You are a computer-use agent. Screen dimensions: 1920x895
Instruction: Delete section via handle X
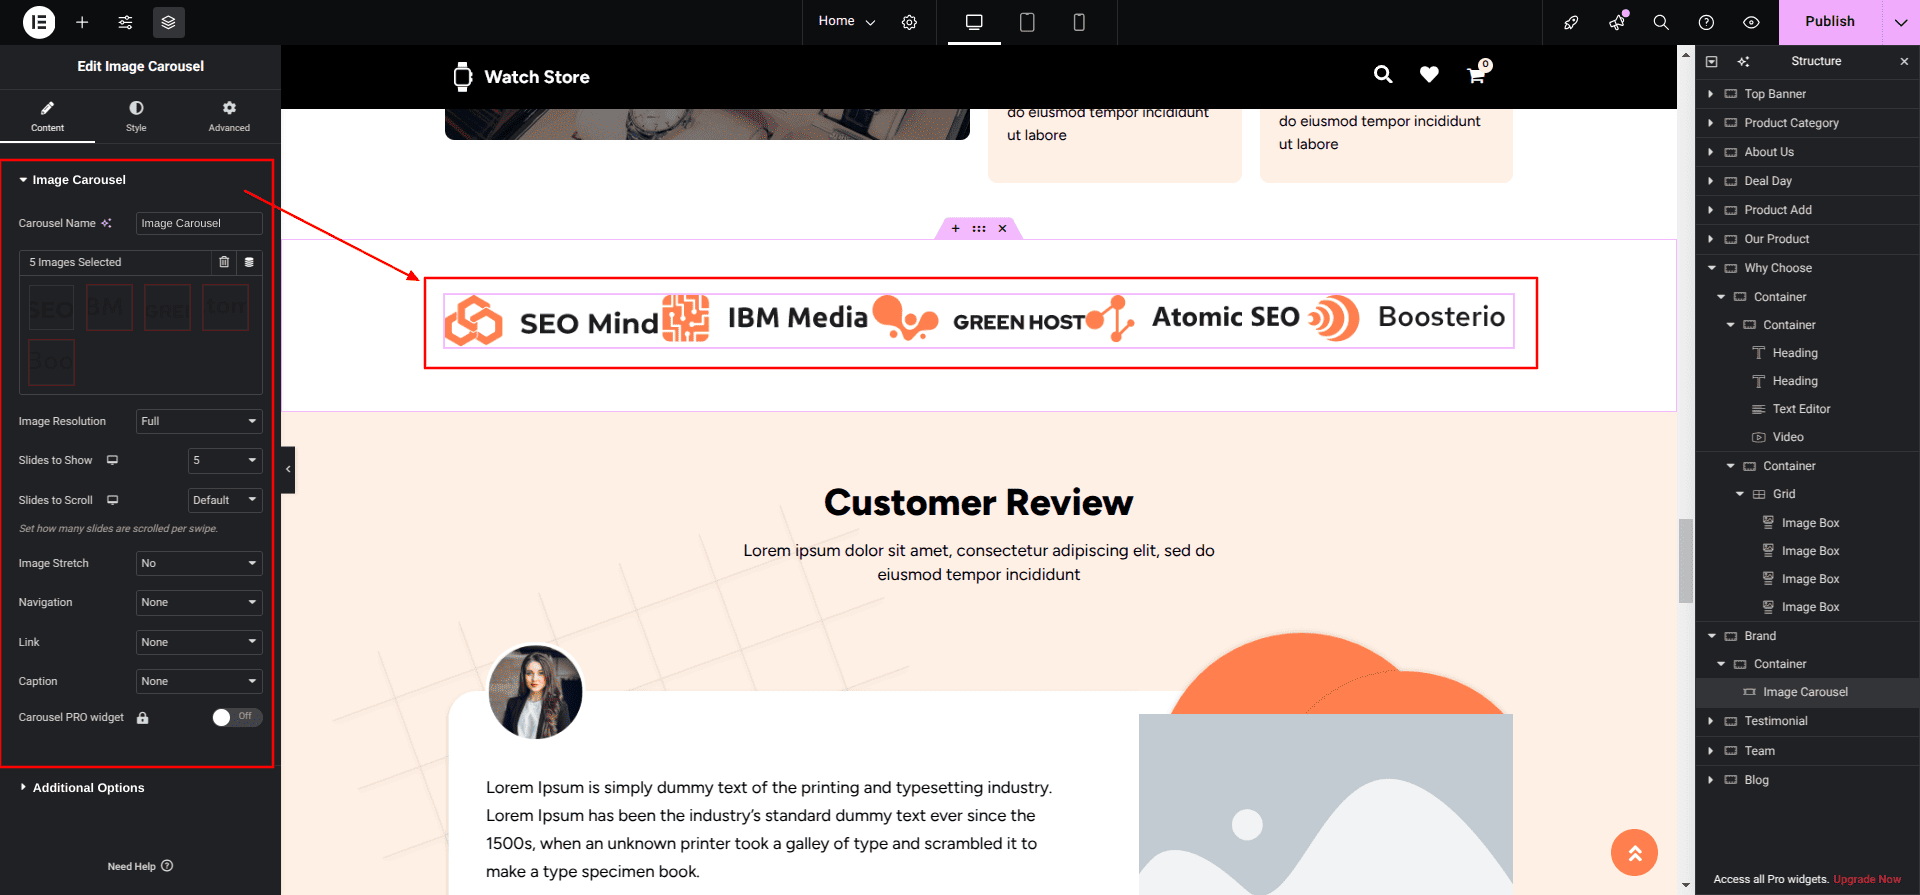point(1002,229)
